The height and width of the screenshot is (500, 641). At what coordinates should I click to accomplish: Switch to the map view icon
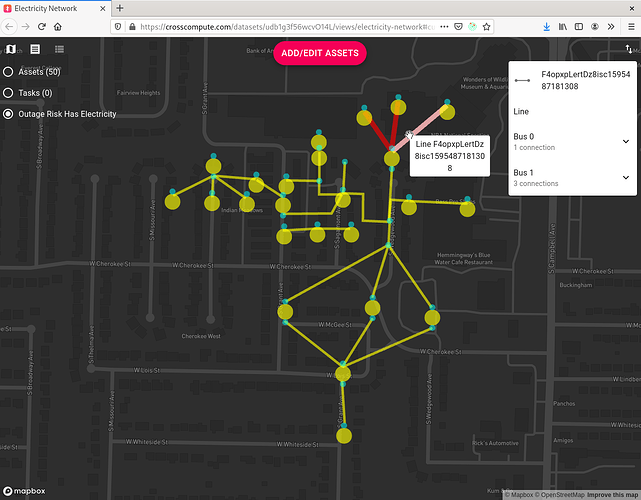pos(11,49)
